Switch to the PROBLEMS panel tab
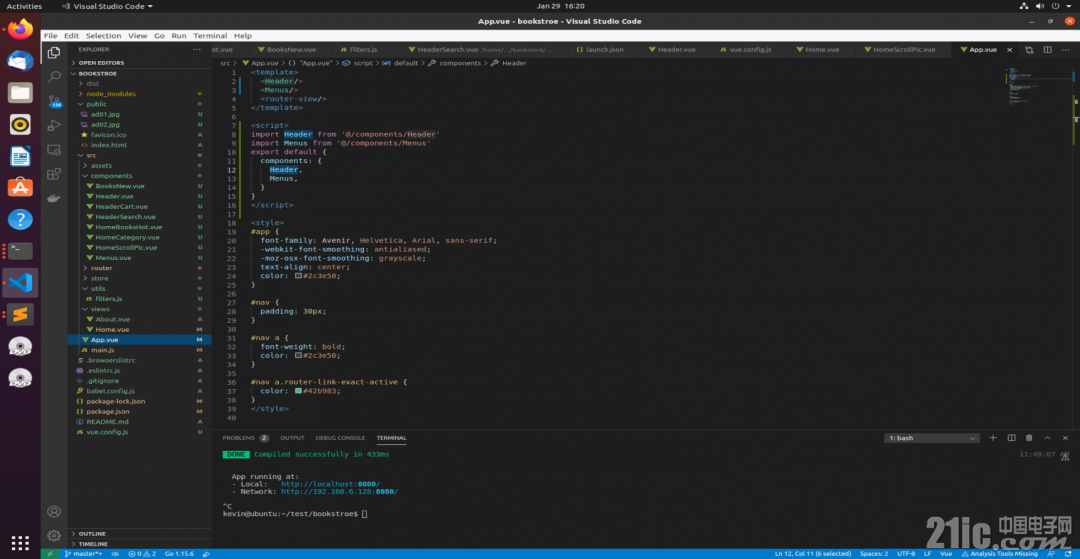This screenshot has width=1080, height=559. (x=238, y=438)
